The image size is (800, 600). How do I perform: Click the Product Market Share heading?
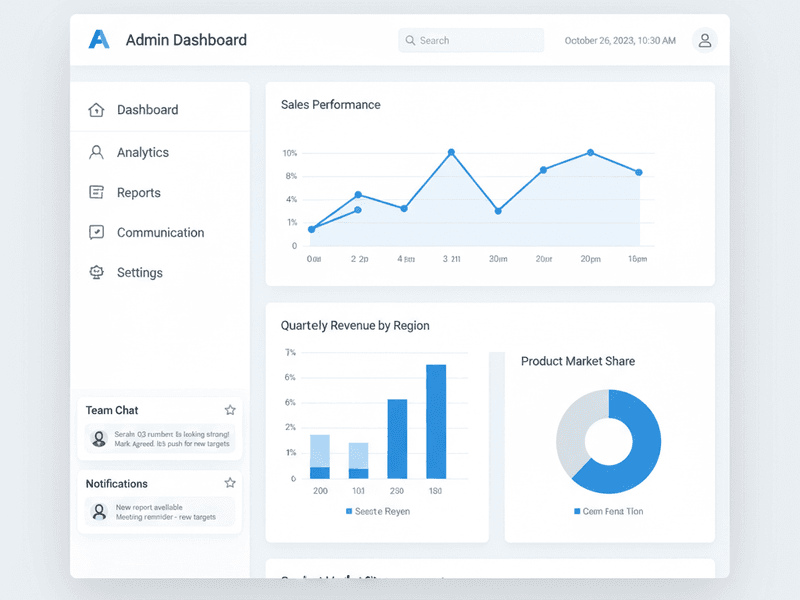click(578, 361)
